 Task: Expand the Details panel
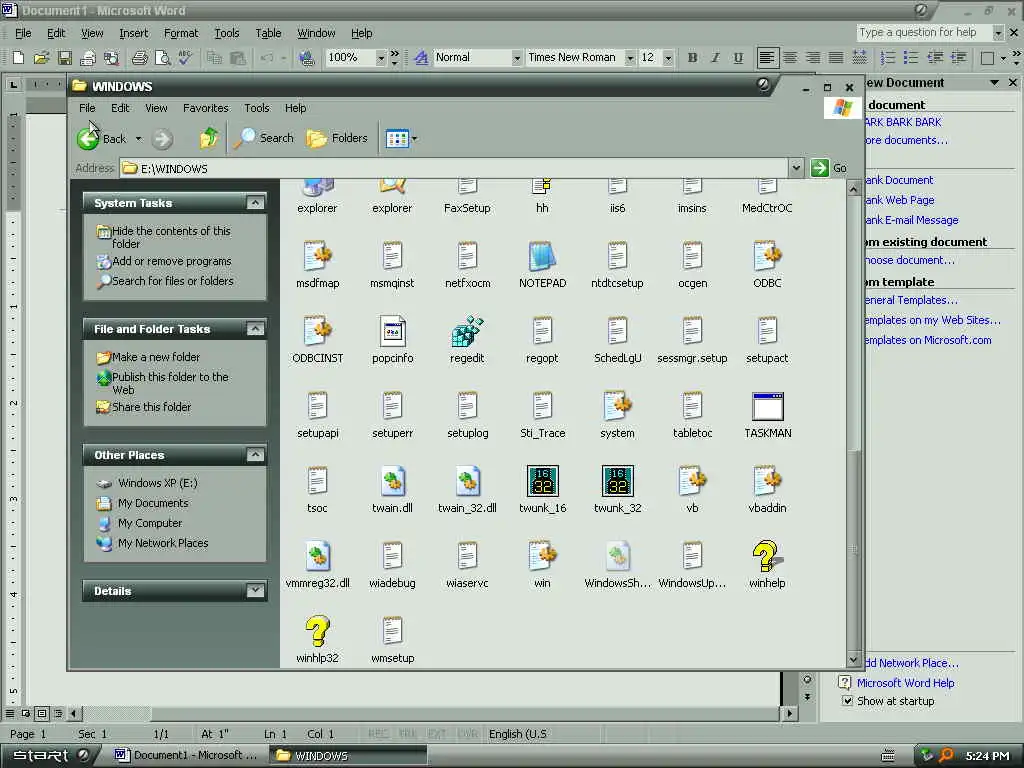(255, 590)
